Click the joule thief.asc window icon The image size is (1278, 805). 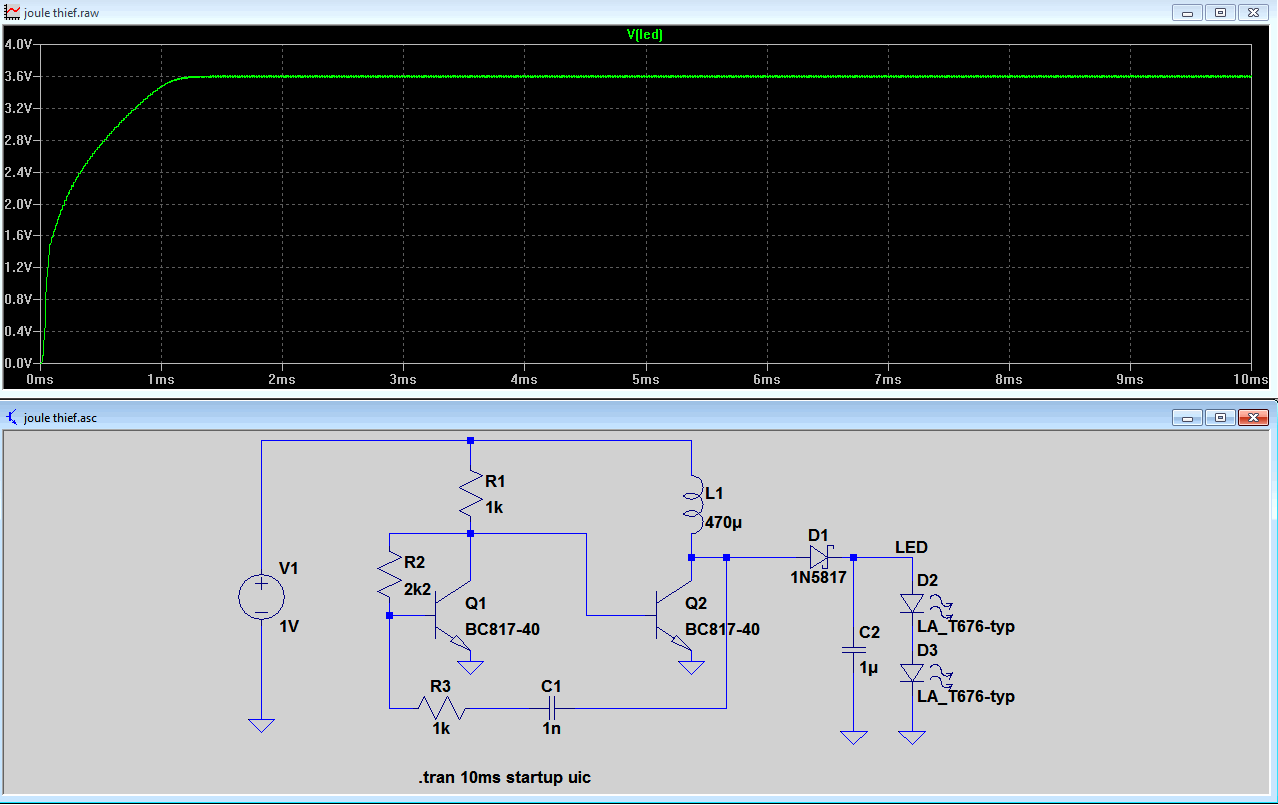(12, 418)
